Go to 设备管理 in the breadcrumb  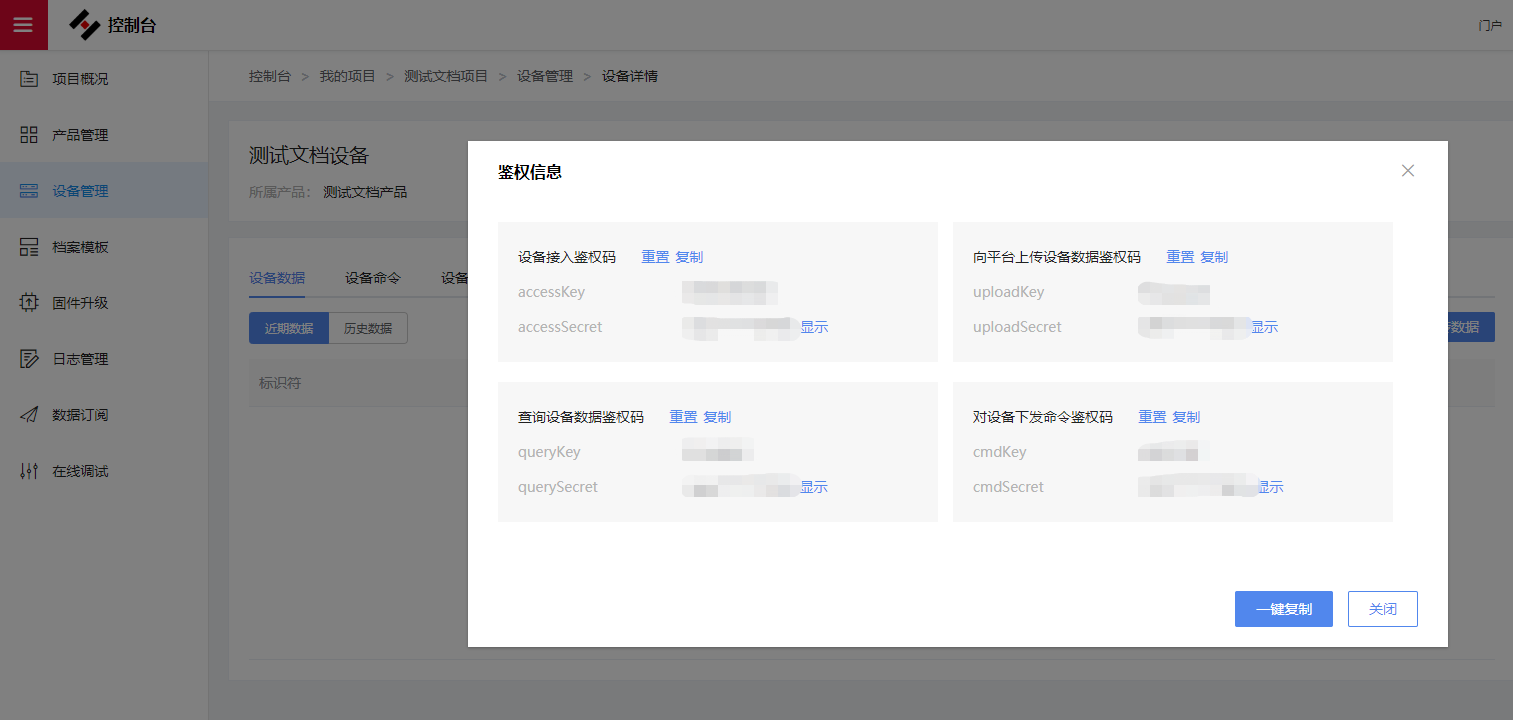(545, 76)
